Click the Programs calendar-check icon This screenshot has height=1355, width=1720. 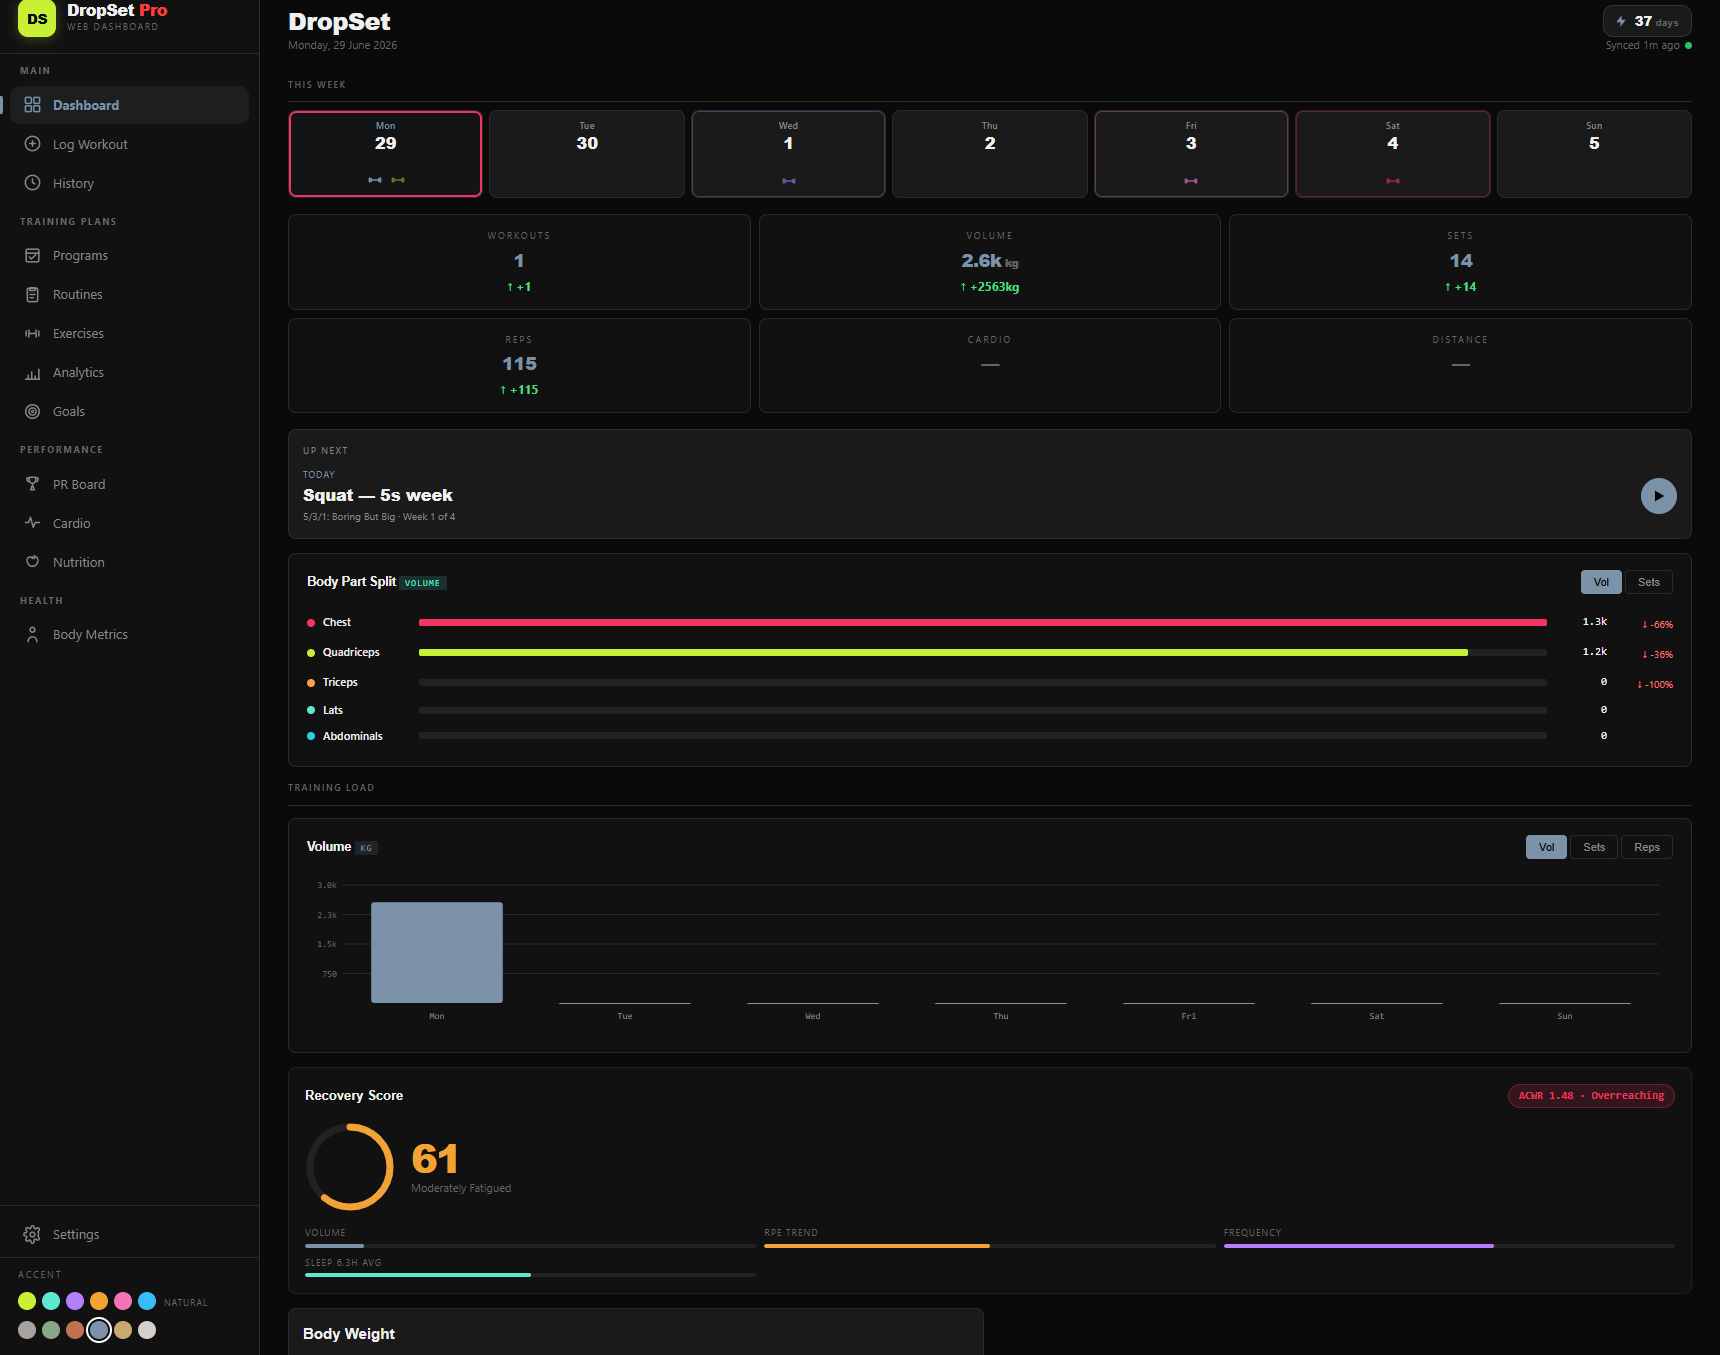(x=32, y=255)
